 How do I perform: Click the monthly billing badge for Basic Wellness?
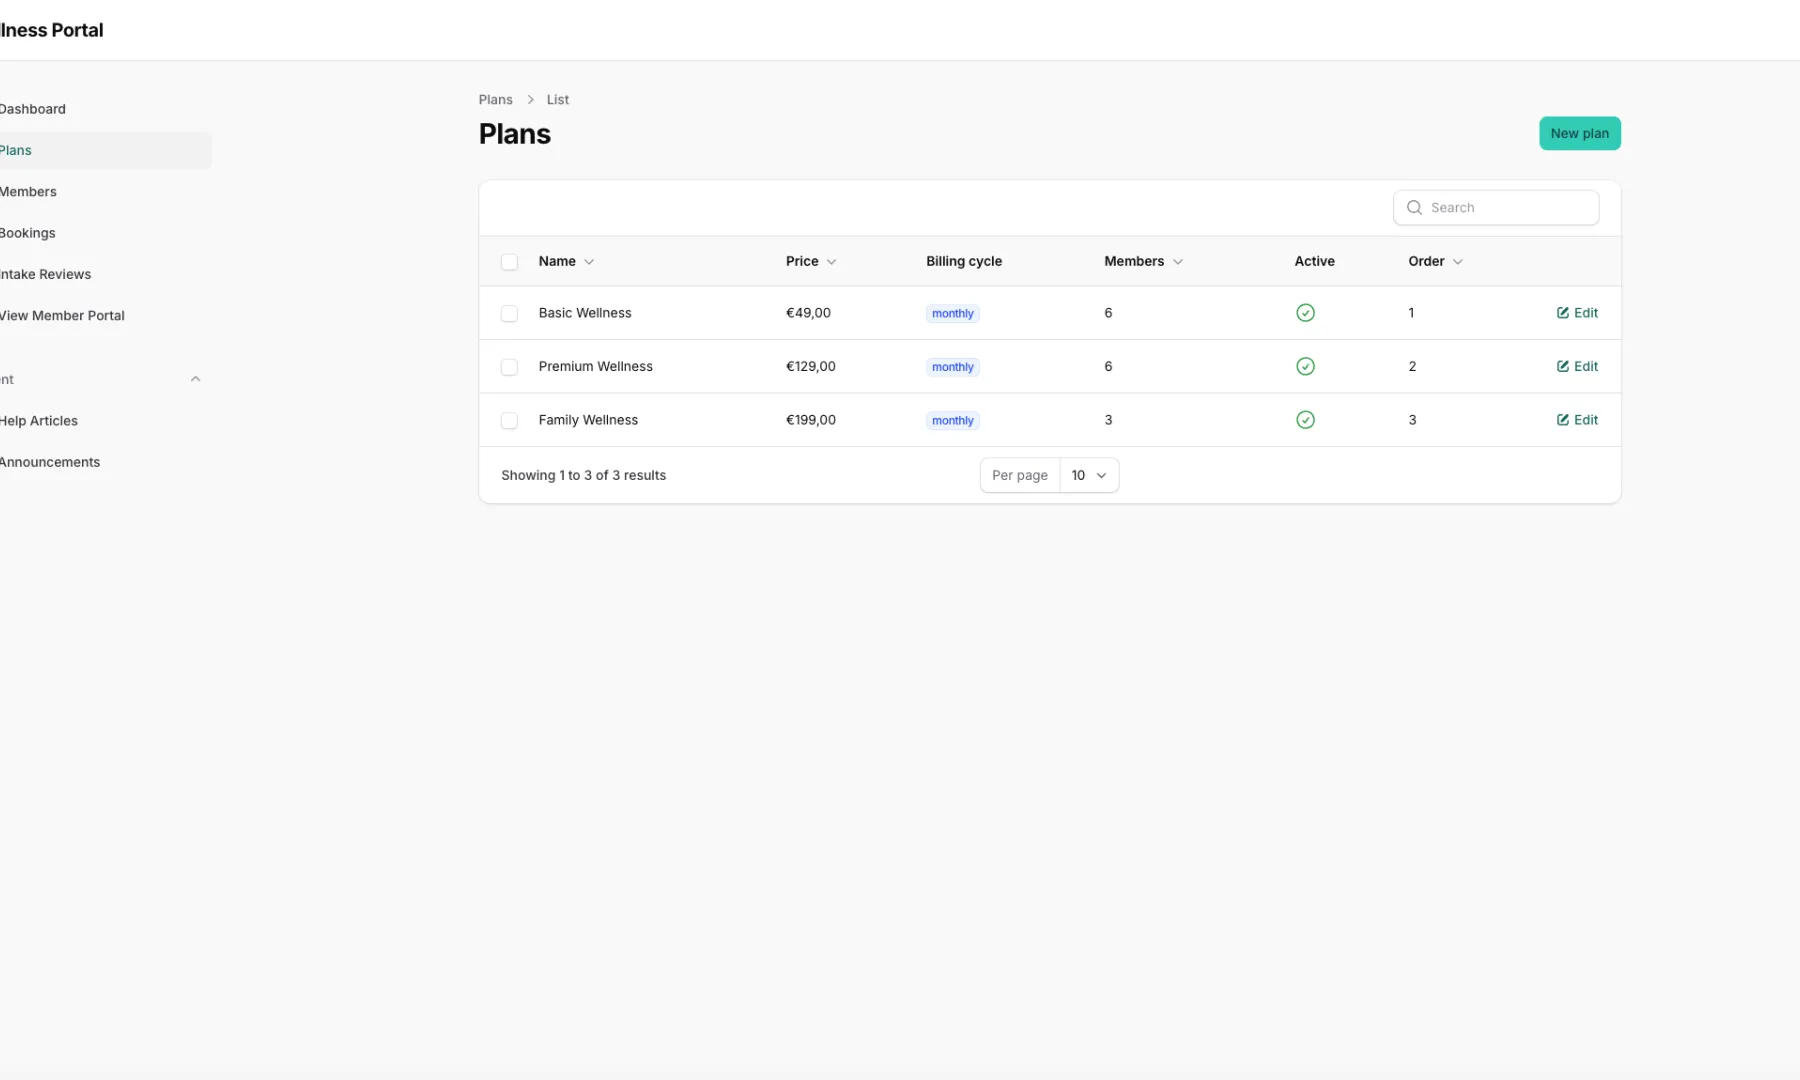[x=951, y=313]
